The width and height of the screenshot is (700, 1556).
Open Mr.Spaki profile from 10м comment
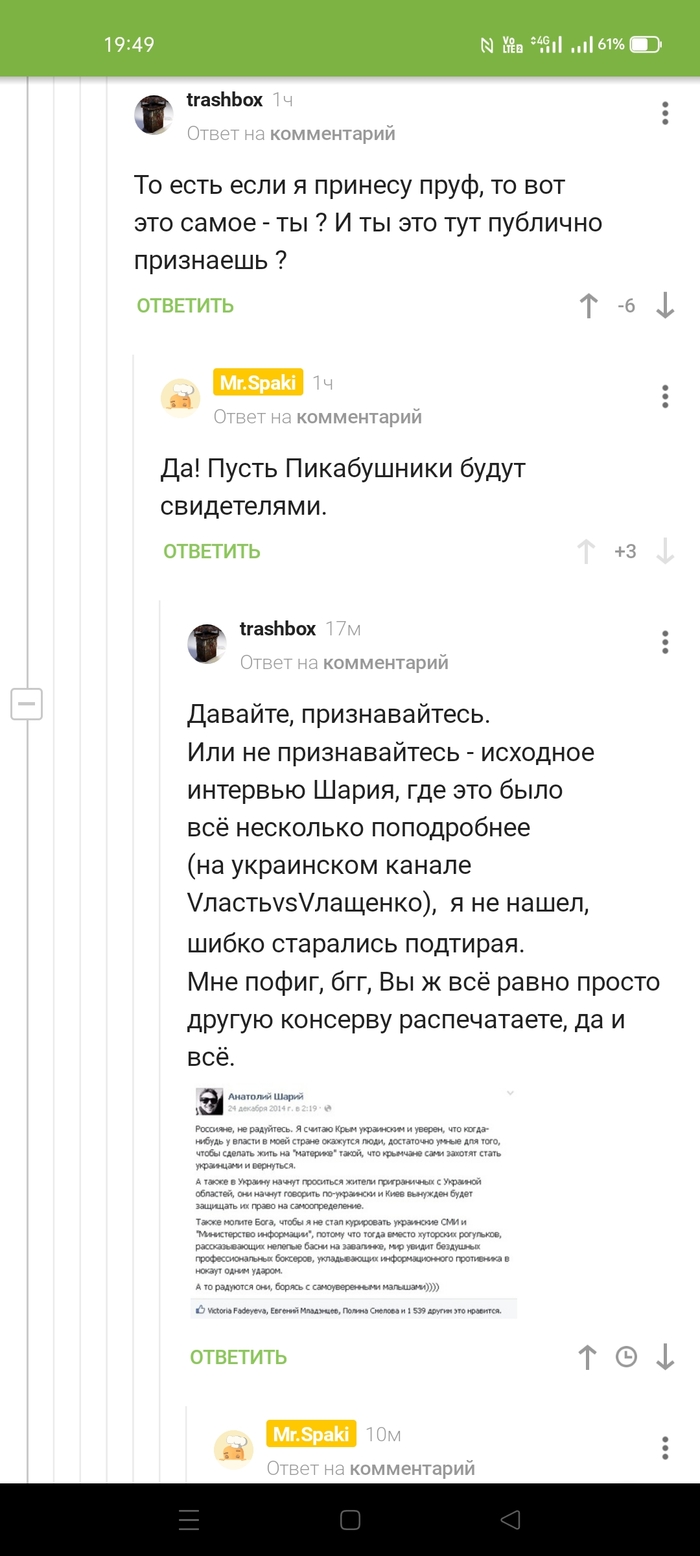coord(311,1434)
